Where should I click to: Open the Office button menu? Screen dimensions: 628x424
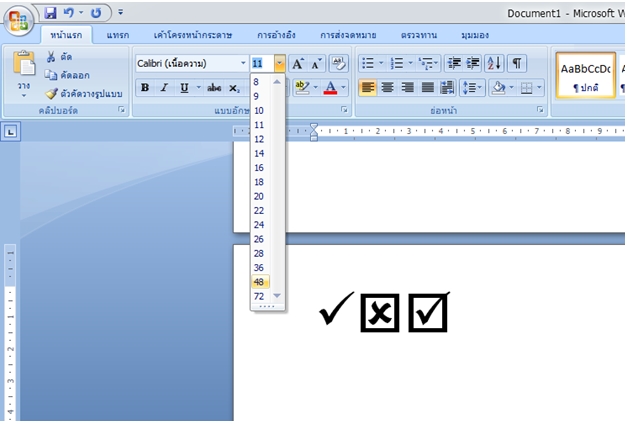[18, 20]
